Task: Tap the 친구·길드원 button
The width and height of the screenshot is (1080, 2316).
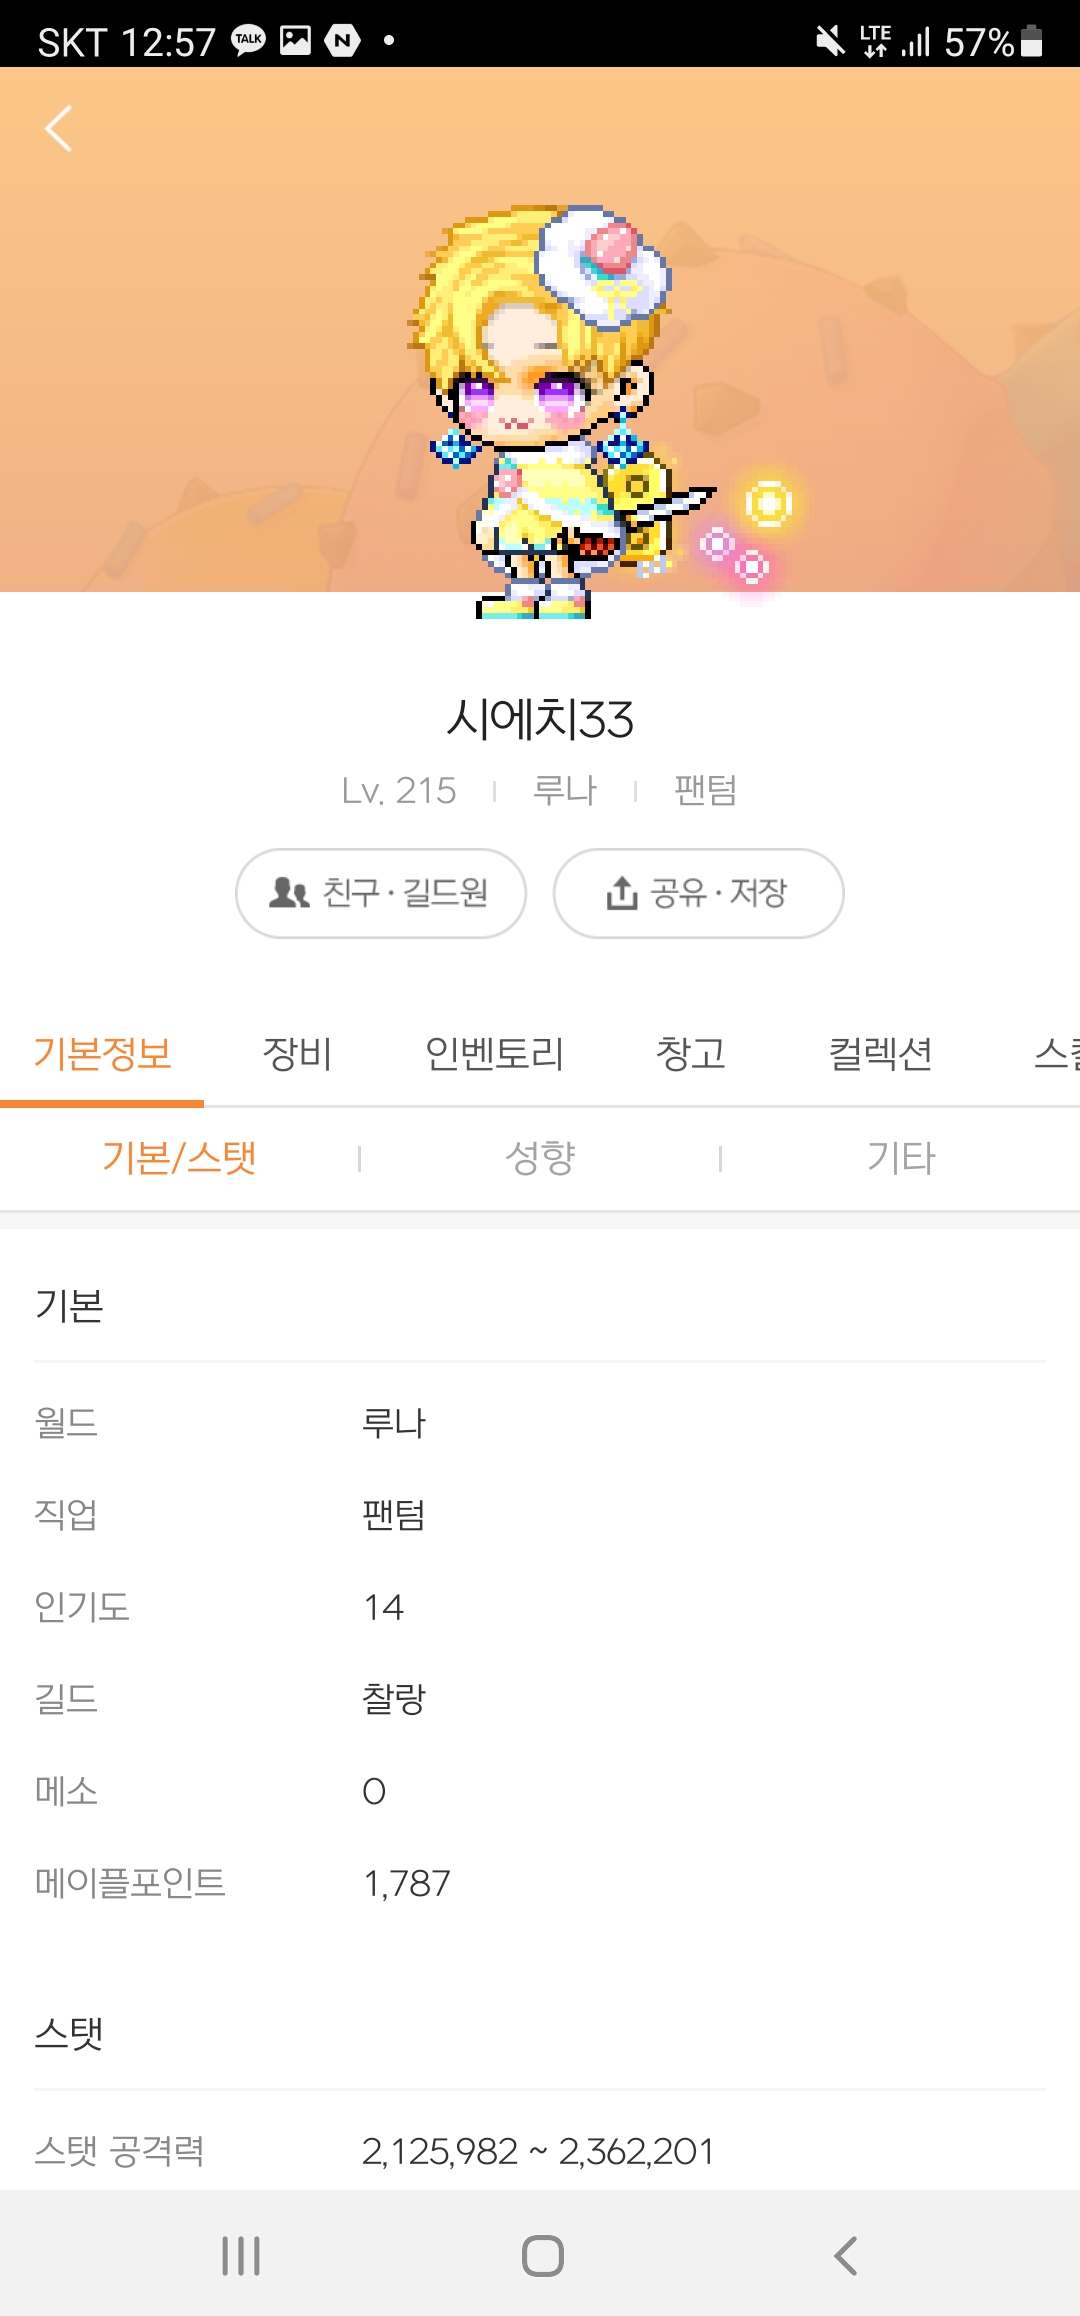Action: [x=381, y=893]
